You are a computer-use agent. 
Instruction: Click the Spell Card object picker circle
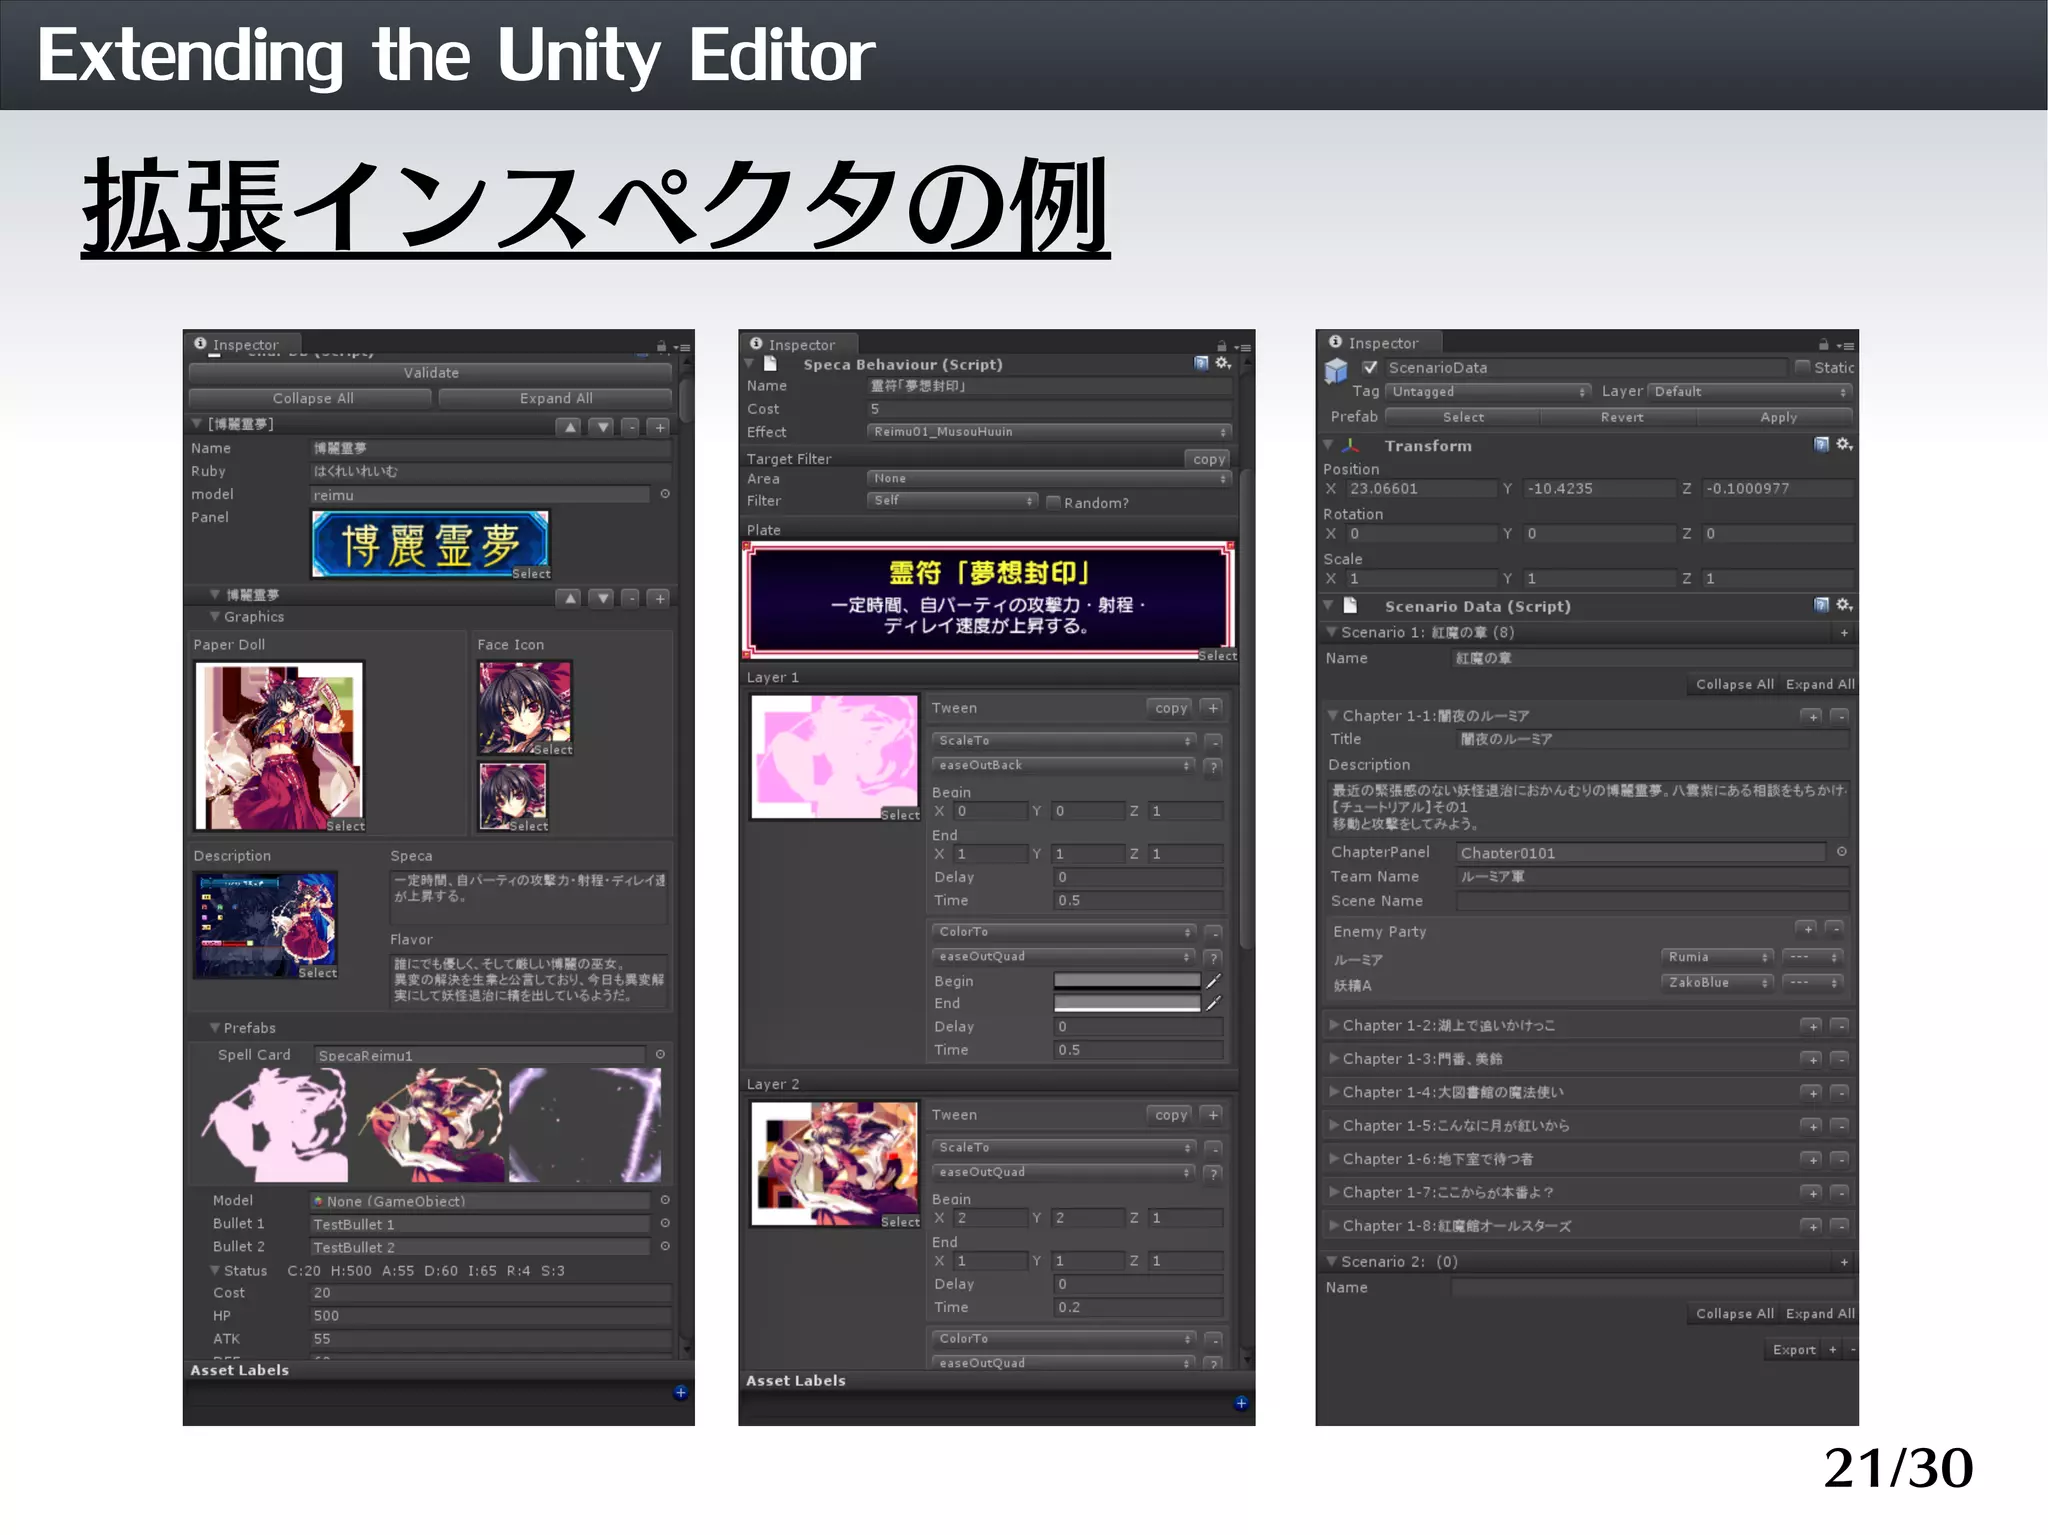coord(660,1055)
